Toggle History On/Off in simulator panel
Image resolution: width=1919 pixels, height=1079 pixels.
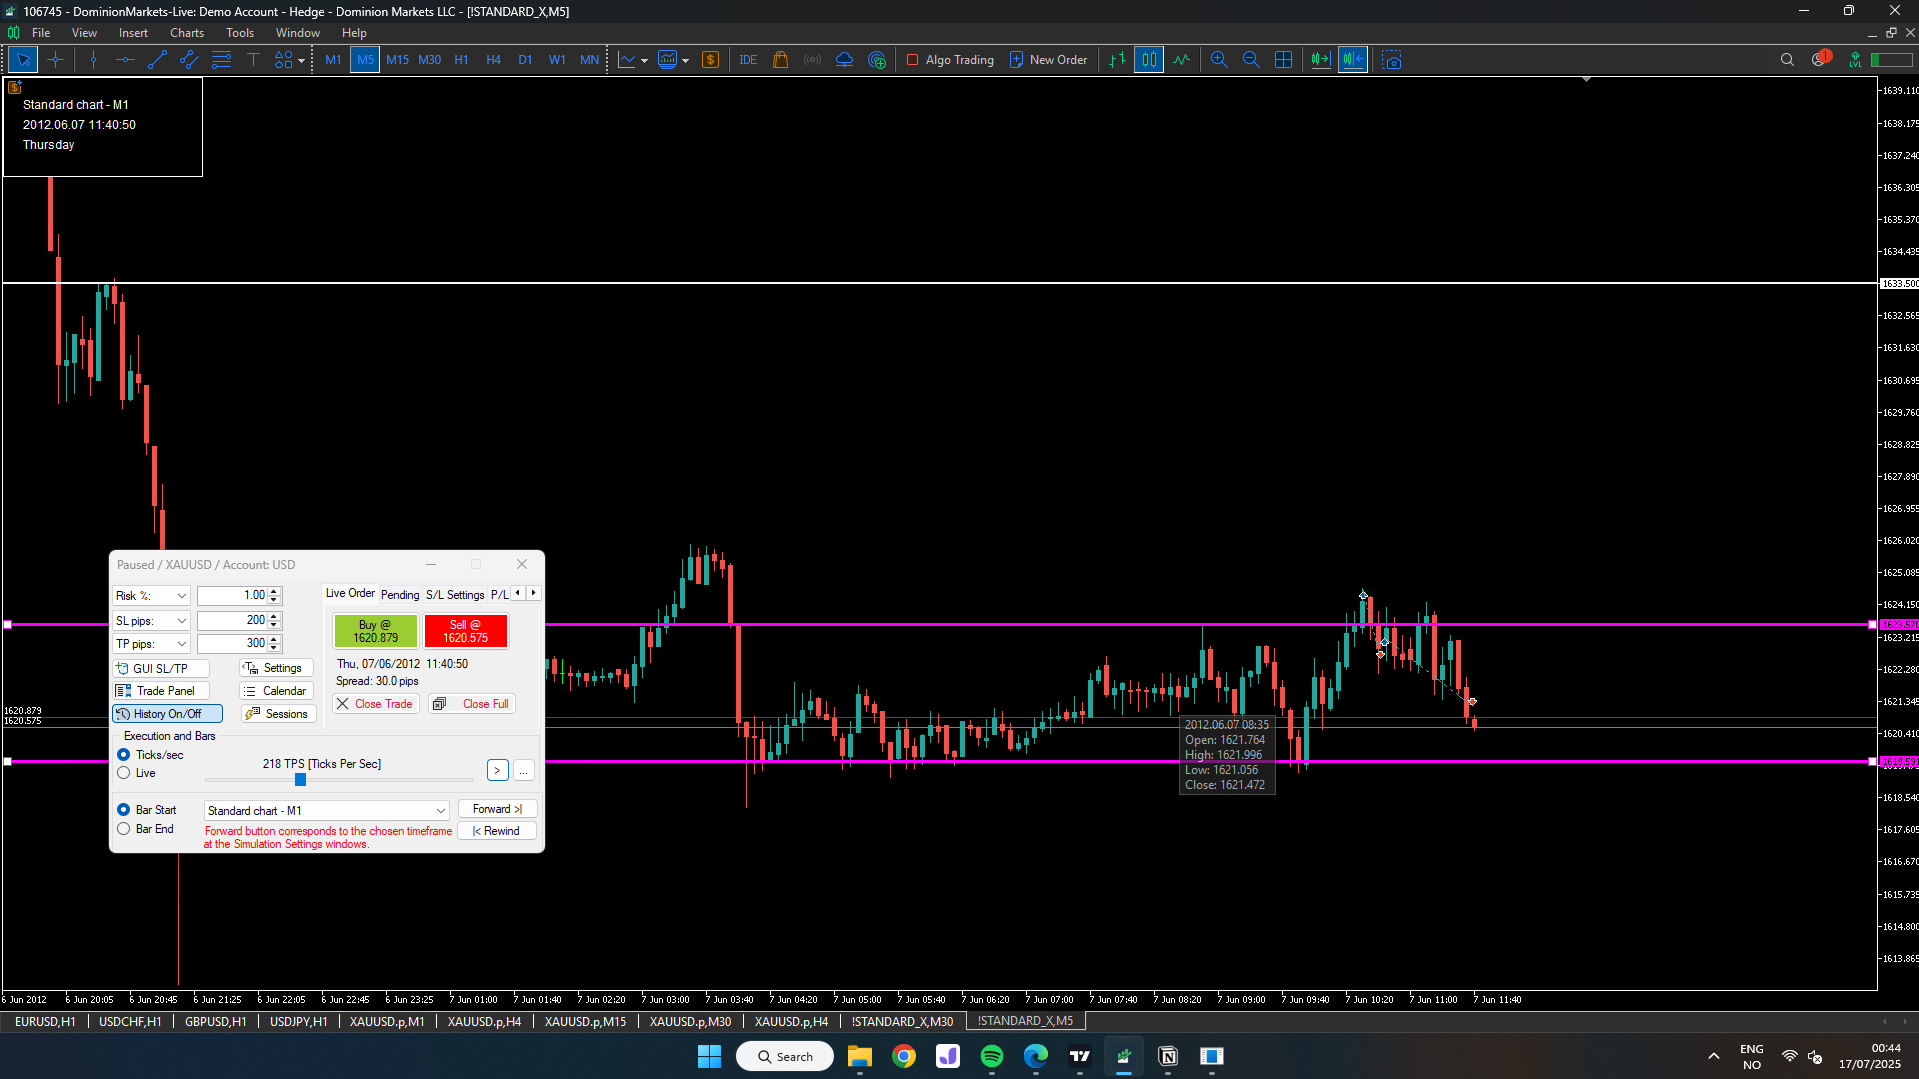[x=167, y=714]
